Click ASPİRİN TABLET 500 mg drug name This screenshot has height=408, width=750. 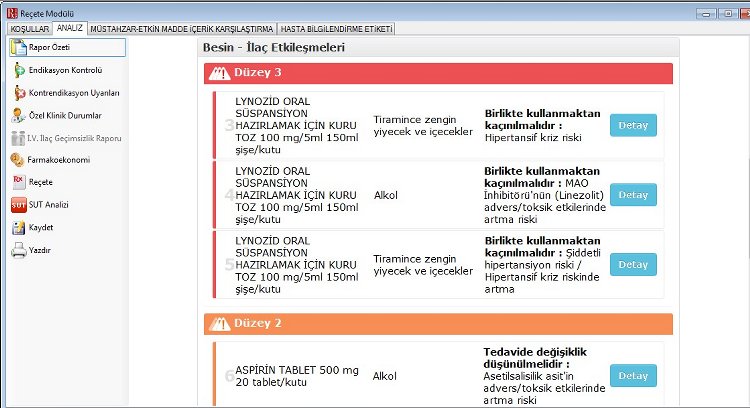point(297,376)
